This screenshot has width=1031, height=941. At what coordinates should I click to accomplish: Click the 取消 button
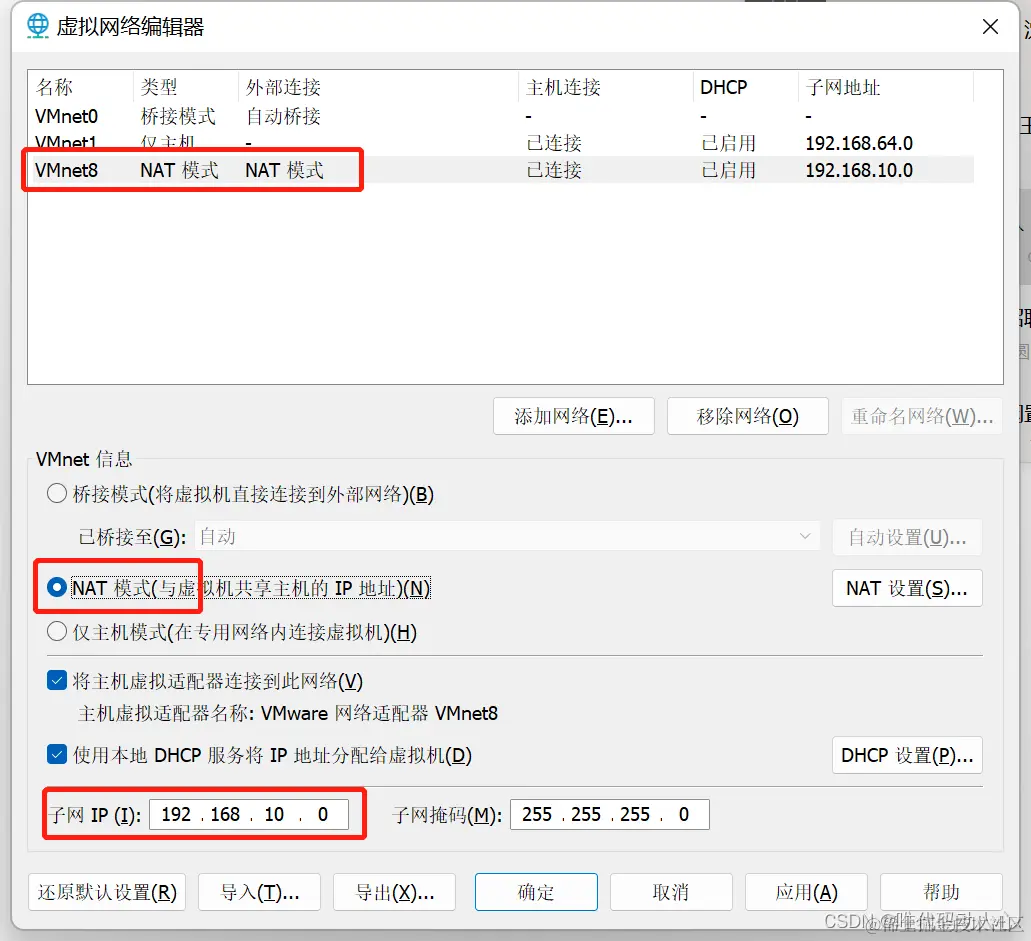click(671, 892)
